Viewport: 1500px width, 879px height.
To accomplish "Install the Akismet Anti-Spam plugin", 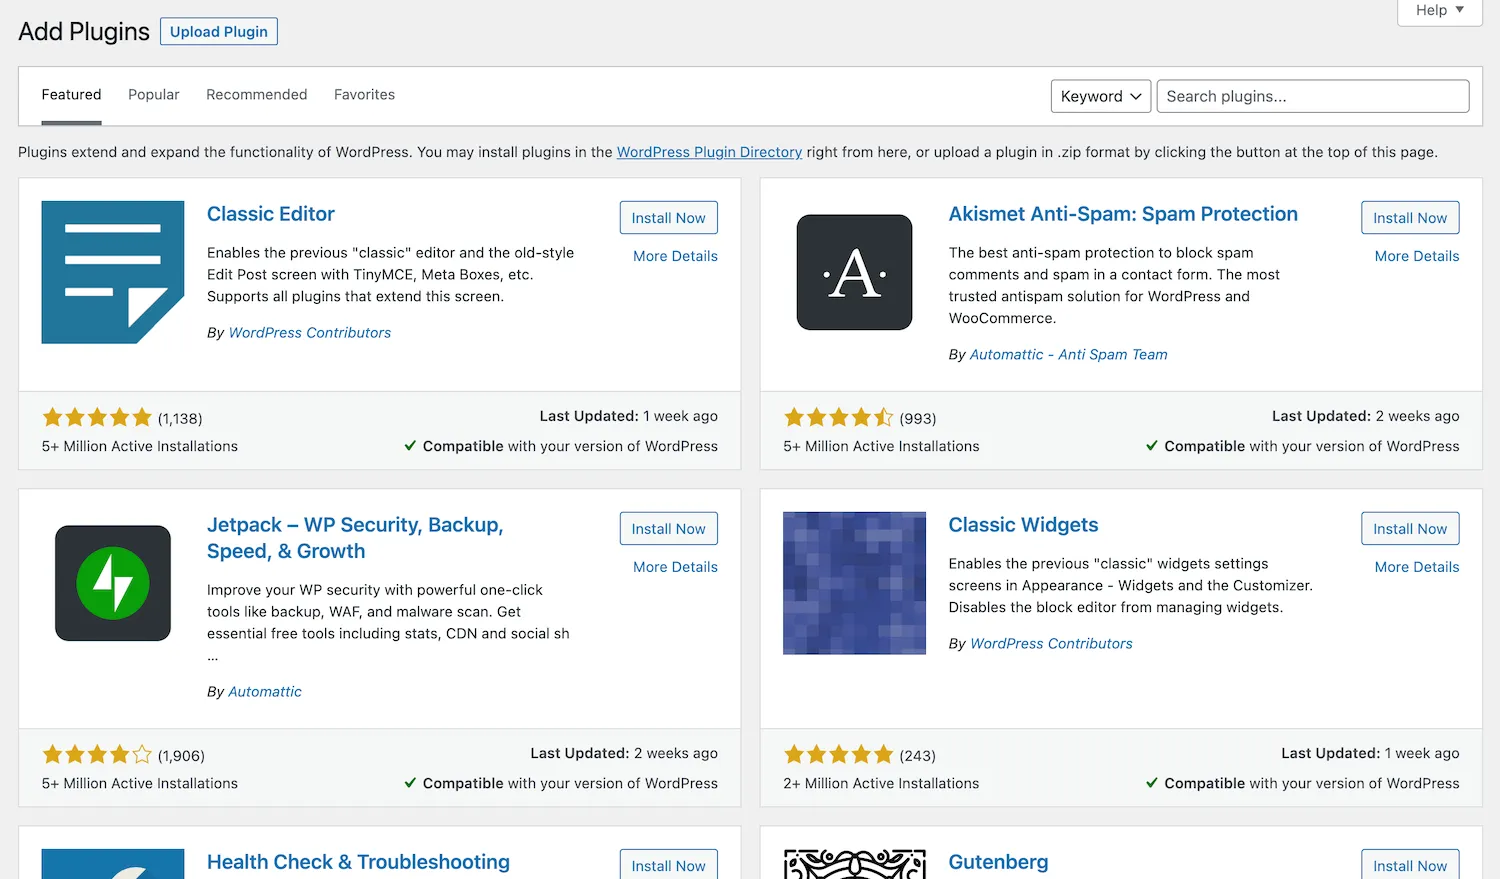I will coord(1410,218).
